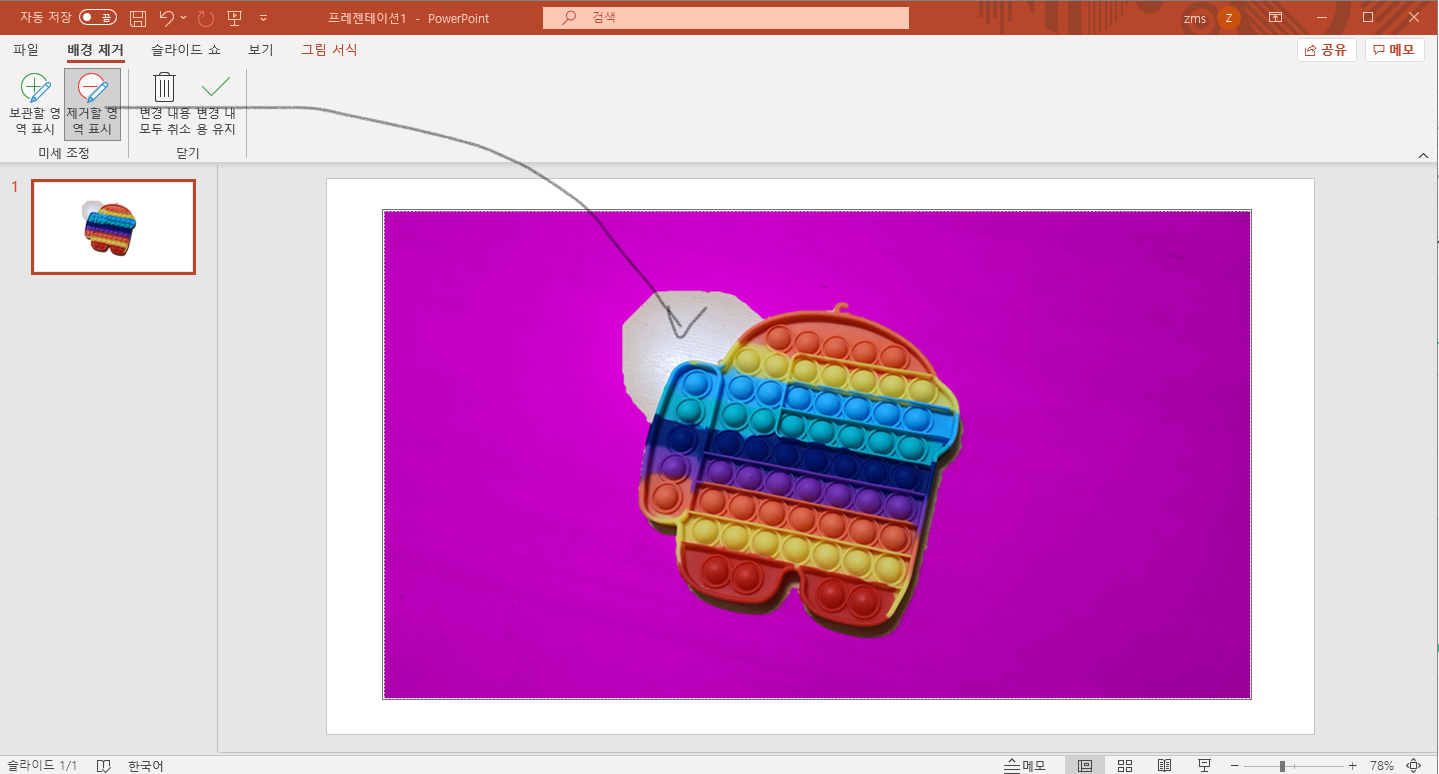The image size is (1439, 774).
Task: Open the zms user account avatar
Action: [x=1229, y=18]
